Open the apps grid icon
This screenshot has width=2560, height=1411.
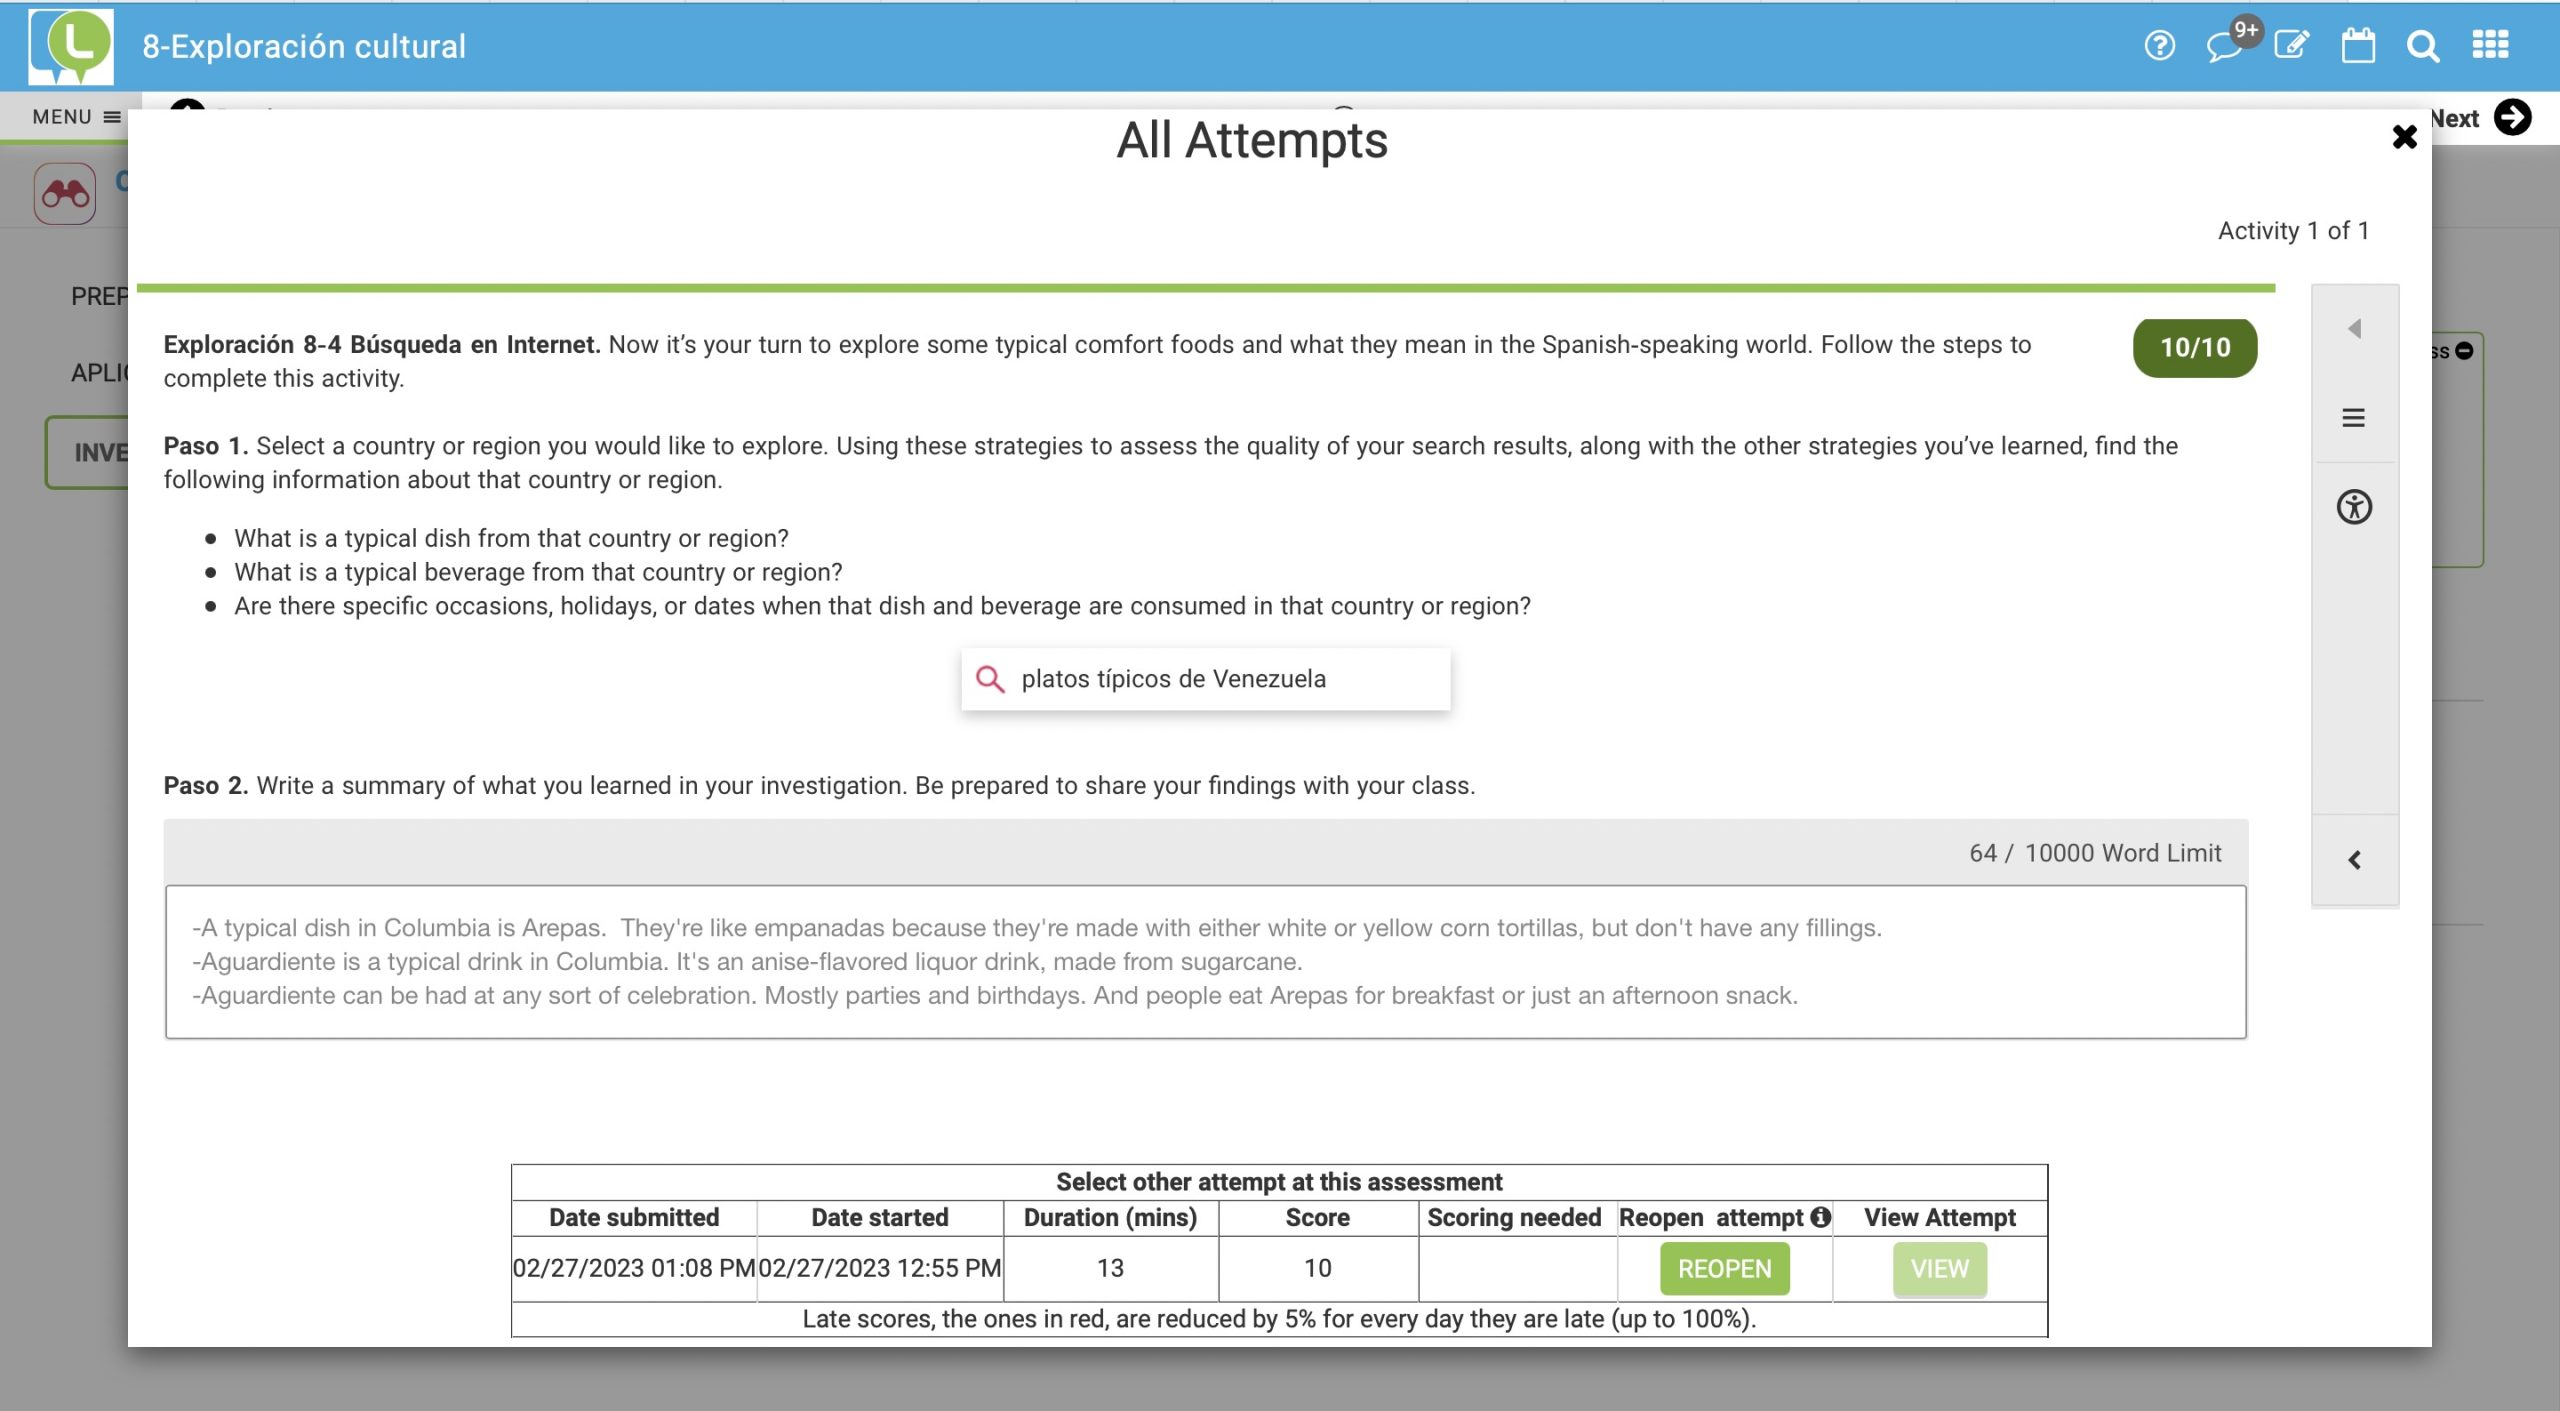pyautogui.click(x=2489, y=45)
